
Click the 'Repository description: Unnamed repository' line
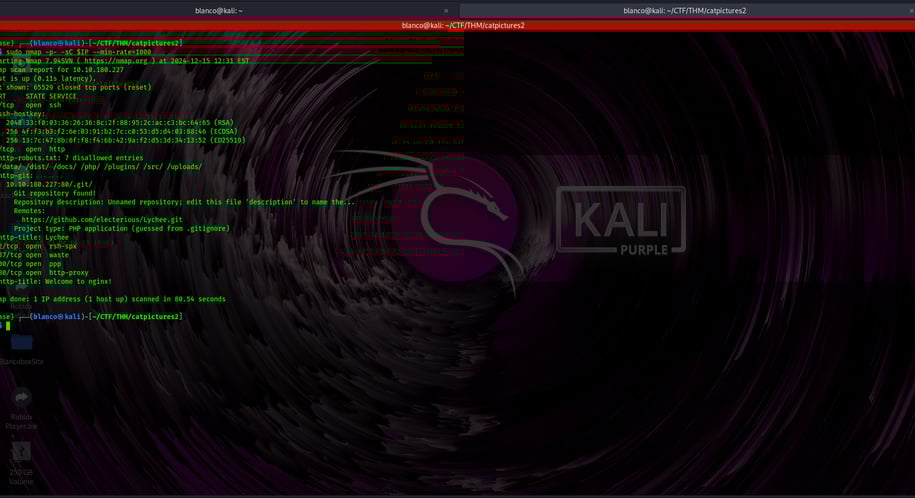coord(184,202)
